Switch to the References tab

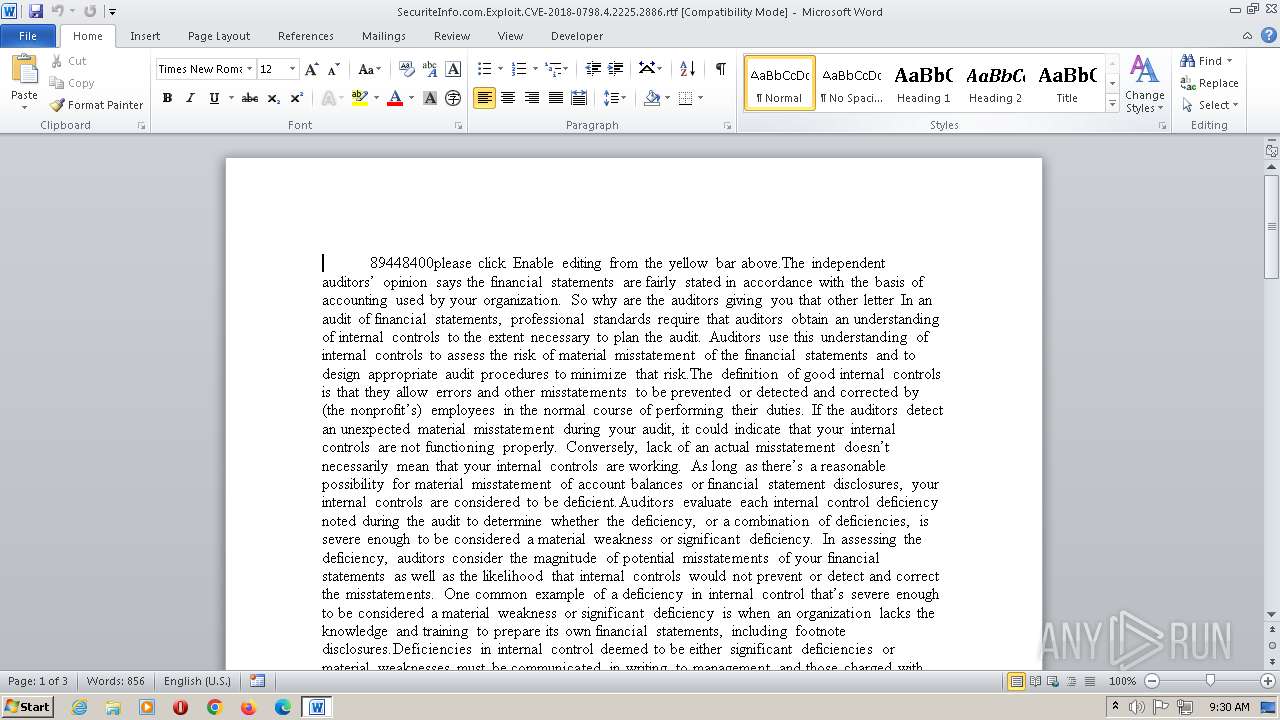[x=306, y=36]
